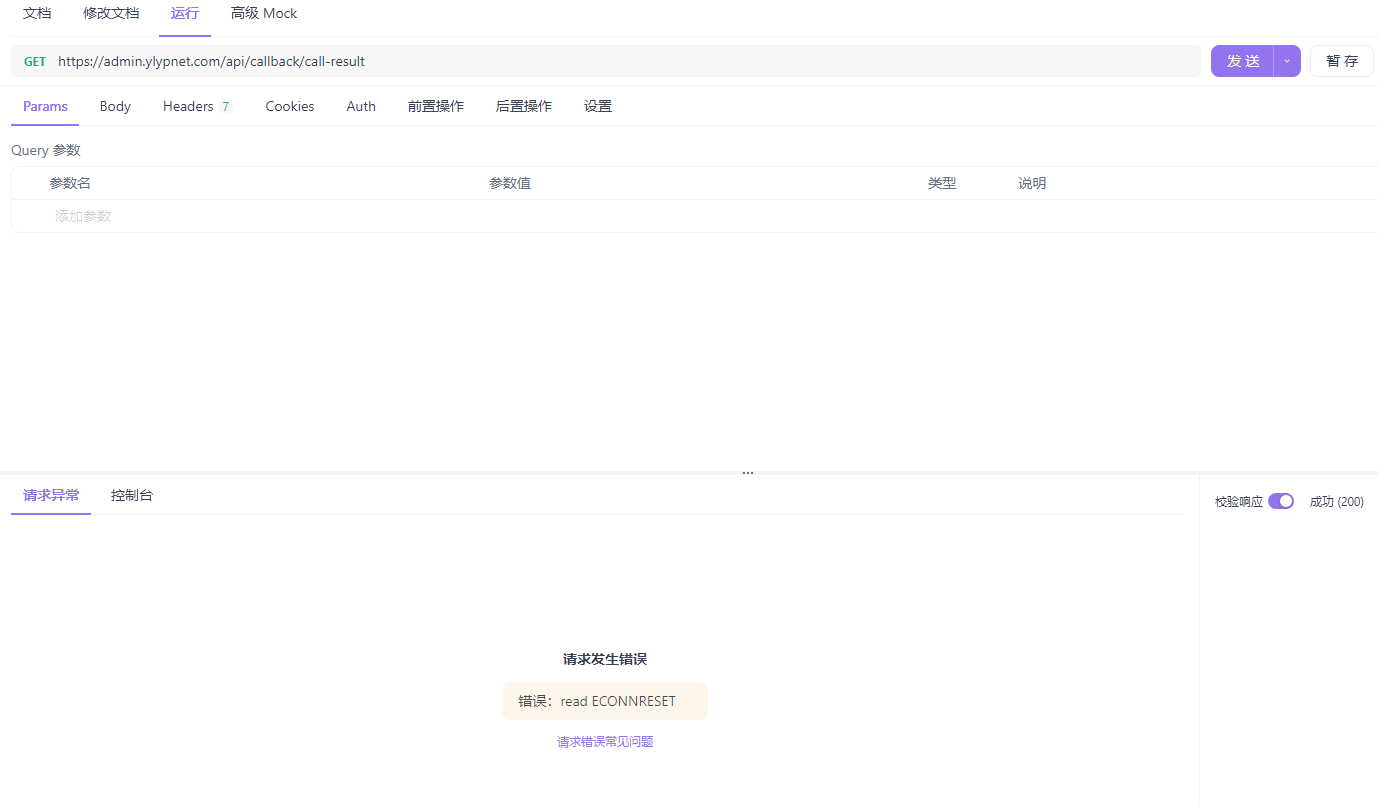Switch to the 文档 tab
Screen dimensions: 1379x805
[37, 13]
